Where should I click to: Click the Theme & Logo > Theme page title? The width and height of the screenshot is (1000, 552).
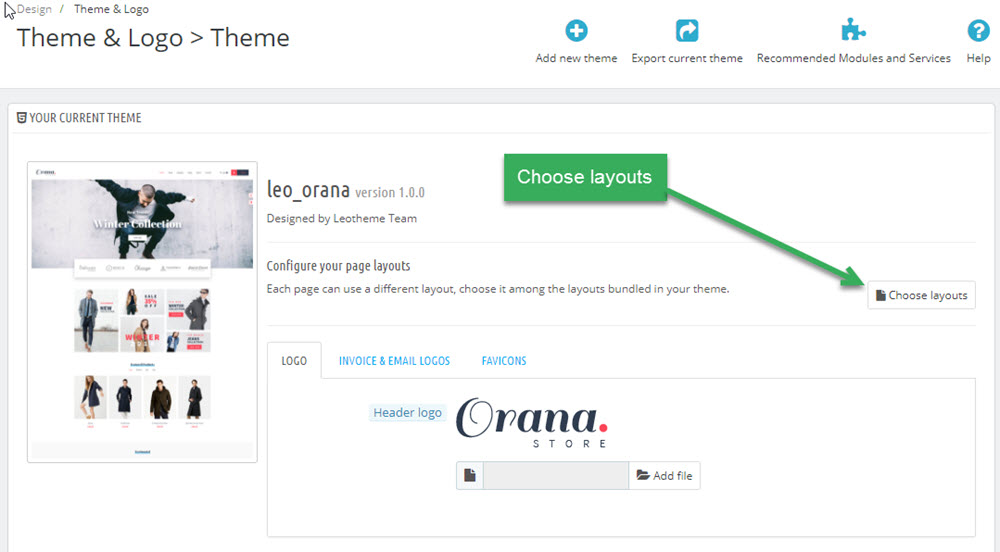tap(153, 38)
